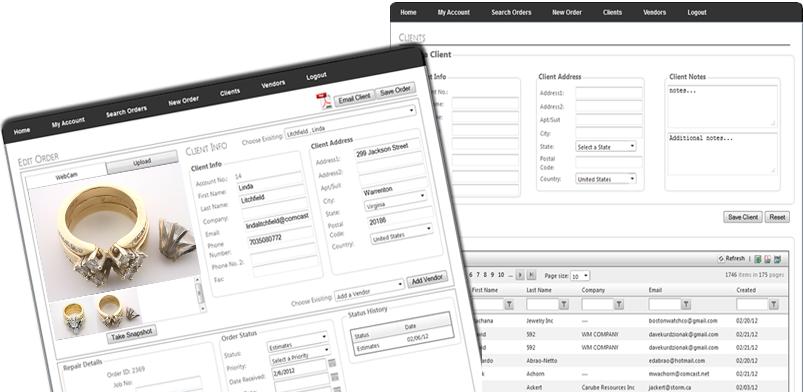Open Home in Clients window menu

[408, 12]
